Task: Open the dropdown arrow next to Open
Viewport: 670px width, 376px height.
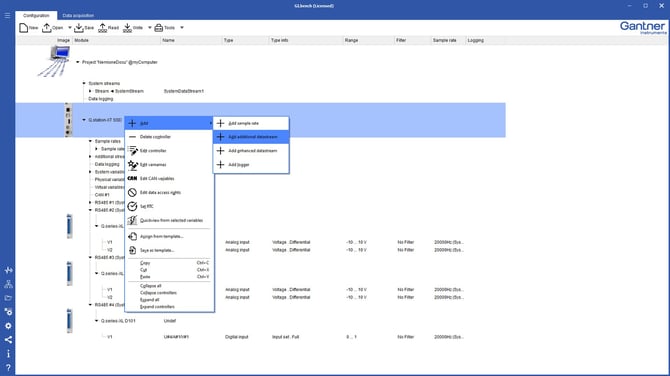Action: point(70,28)
